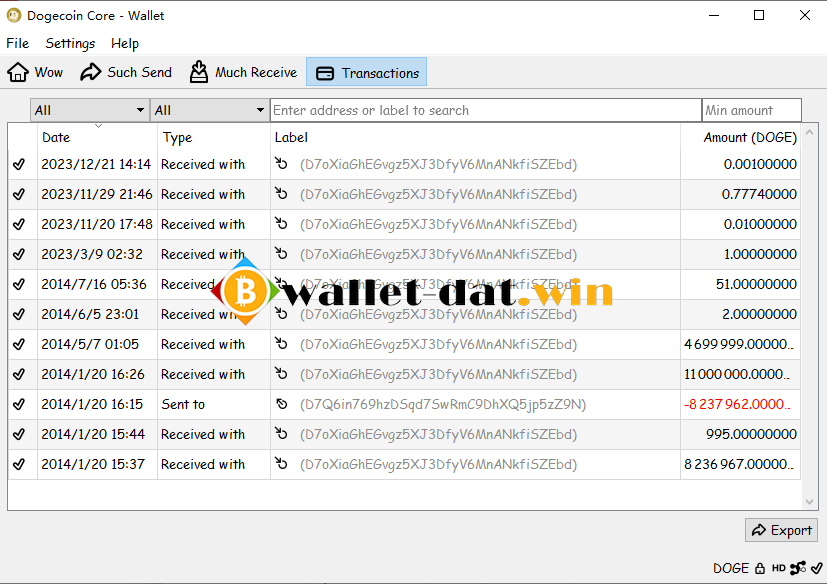Open the File menu
Viewport: 827px width, 584px height.
coord(17,43)
